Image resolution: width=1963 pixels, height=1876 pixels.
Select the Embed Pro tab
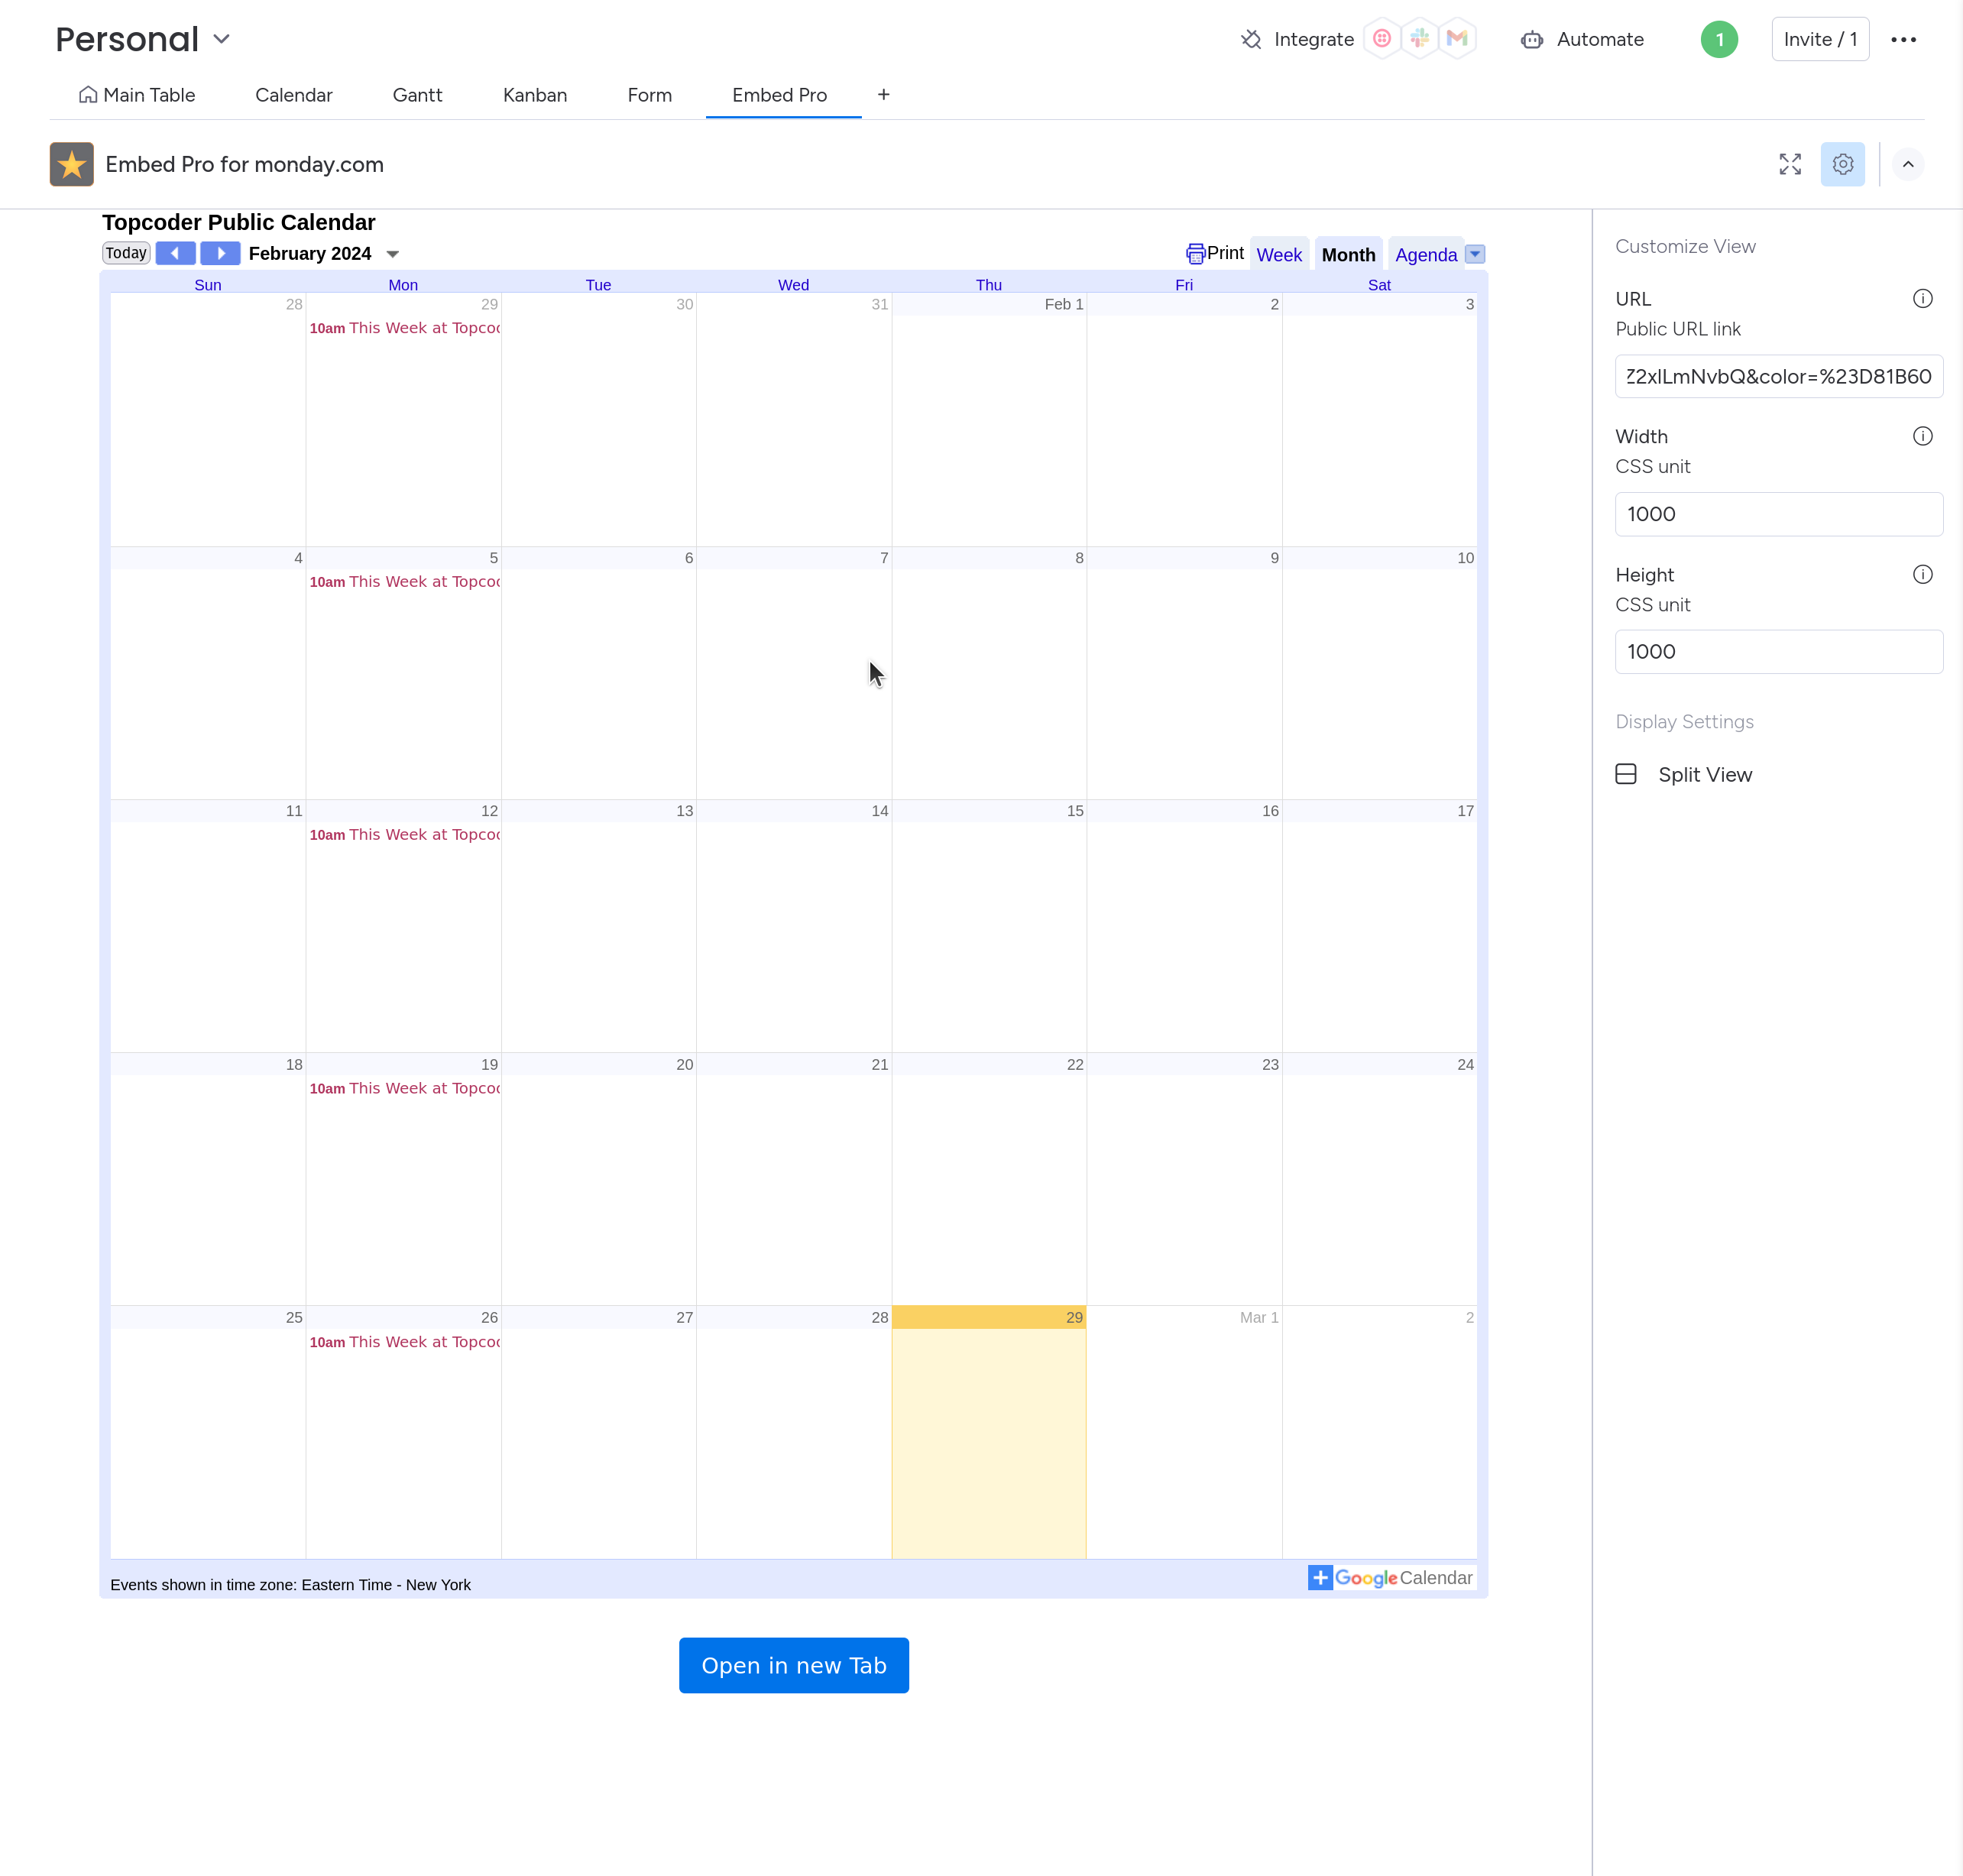pos(779,95)
